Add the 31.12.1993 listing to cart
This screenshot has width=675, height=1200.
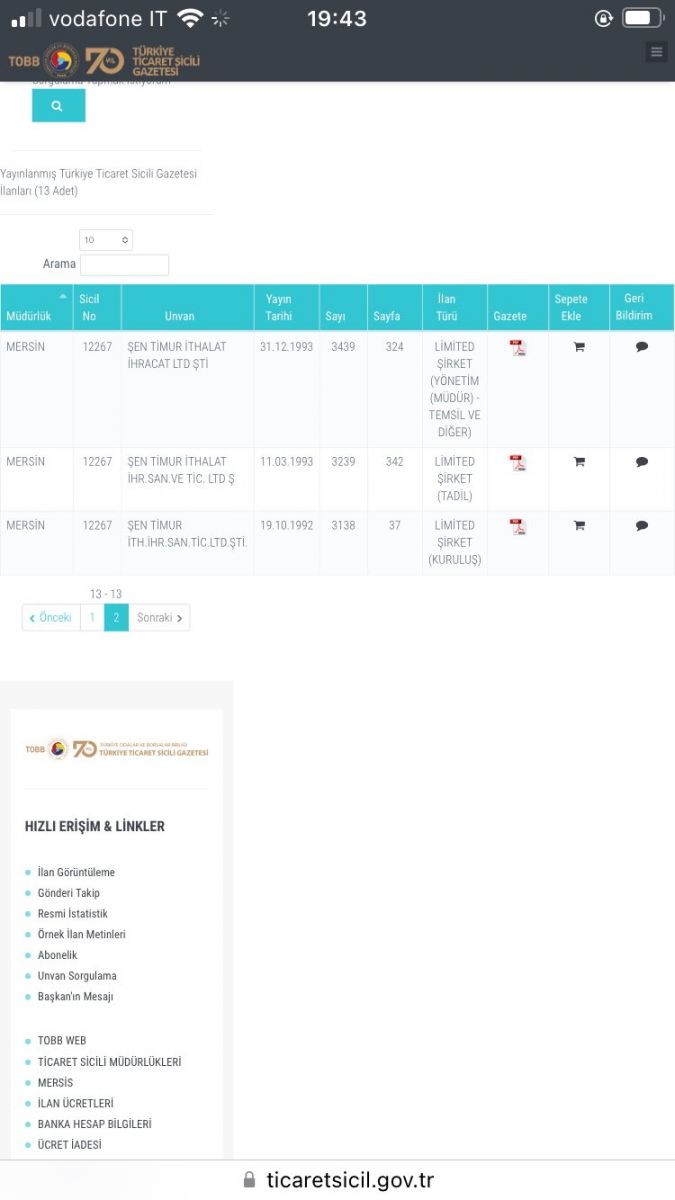click(579, 347)
